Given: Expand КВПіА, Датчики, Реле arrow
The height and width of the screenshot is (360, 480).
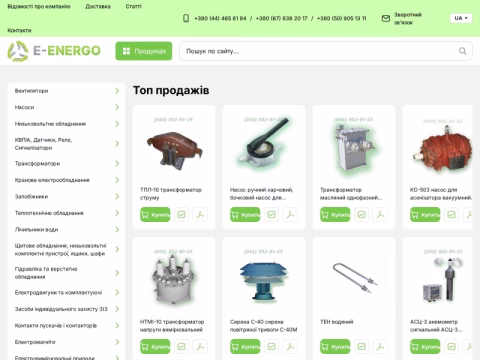Looking at the screenshot, I should click(x=117, y=144).
